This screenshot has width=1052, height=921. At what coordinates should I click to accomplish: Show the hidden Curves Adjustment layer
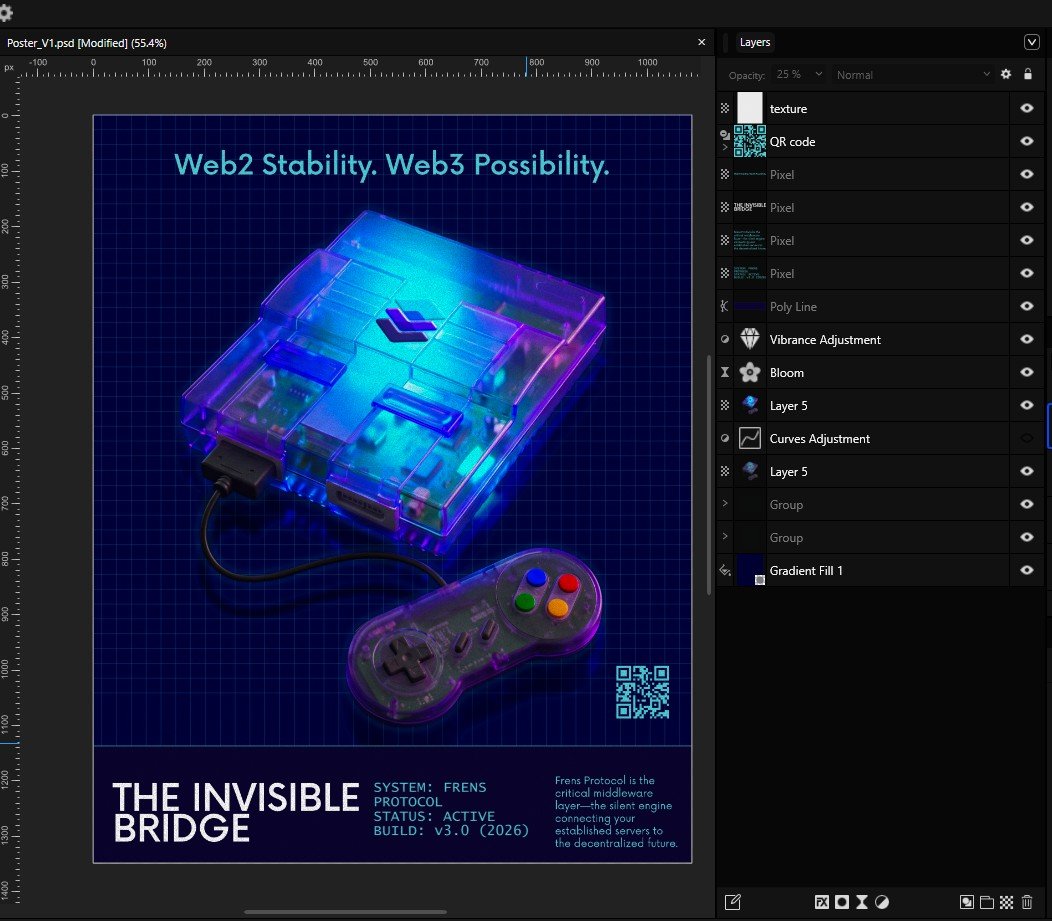(x=1026, y=438)
